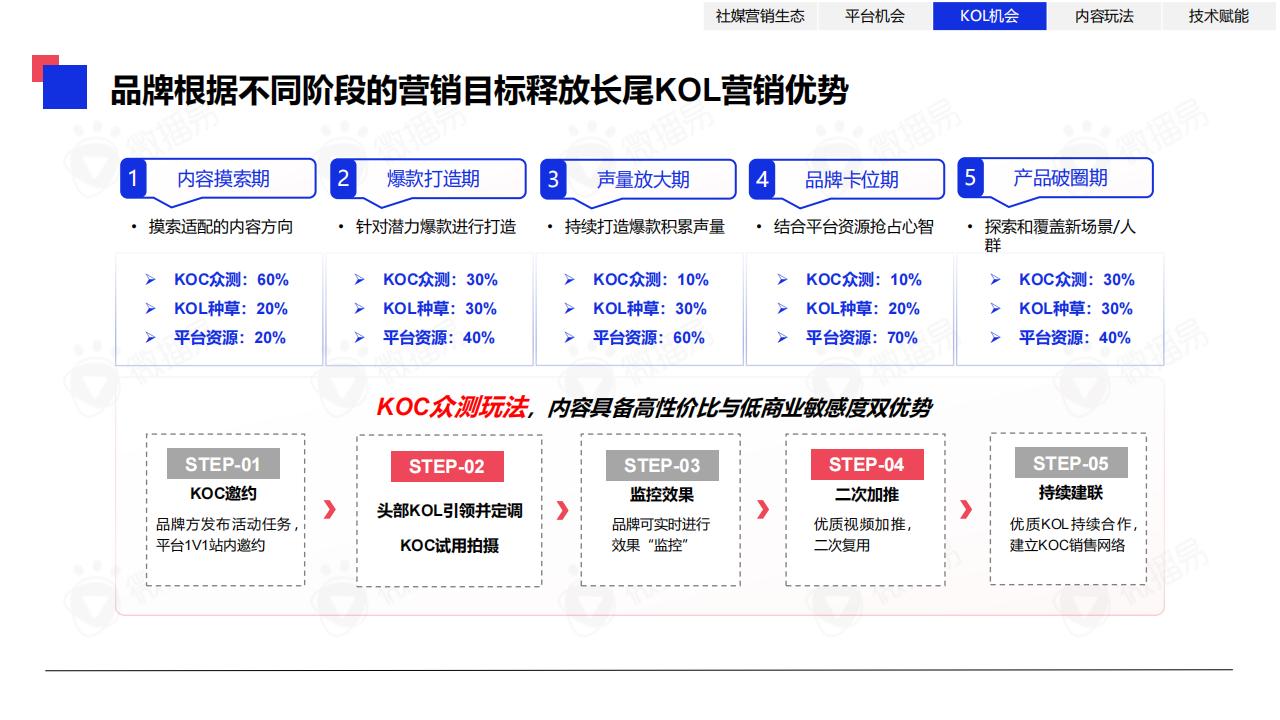Click the number 3 badge for 声量放大期

point(553,179)
